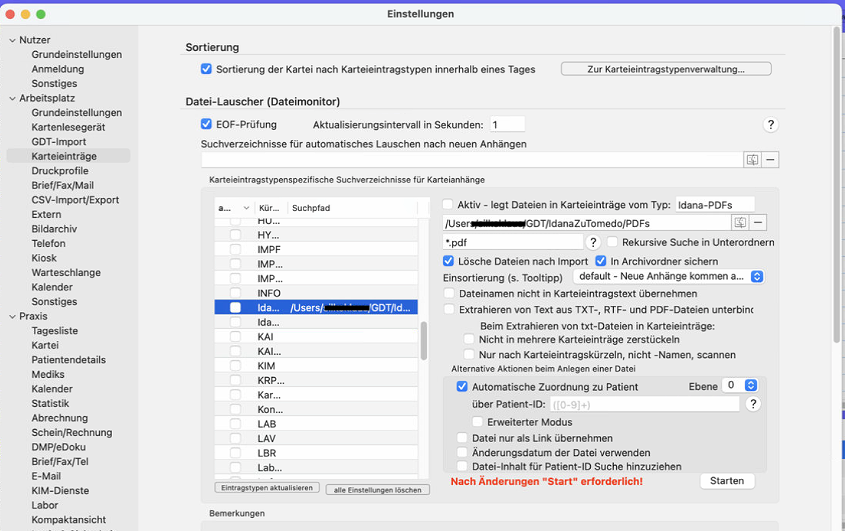Collapse the Praxis tree section
Viewport: 845px width, 531px height.
pos(12,316)
